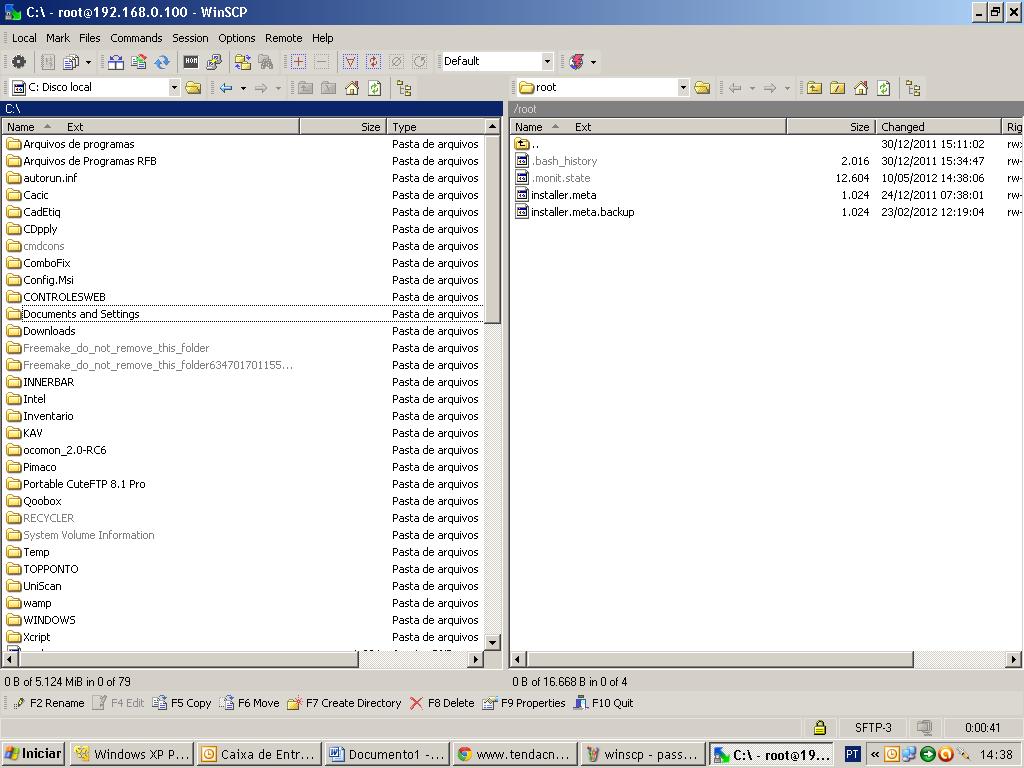1024x768 pixels.
Task: Sort remote panel by Size column header
Action: pyautogui.click(x=831, y=127)
